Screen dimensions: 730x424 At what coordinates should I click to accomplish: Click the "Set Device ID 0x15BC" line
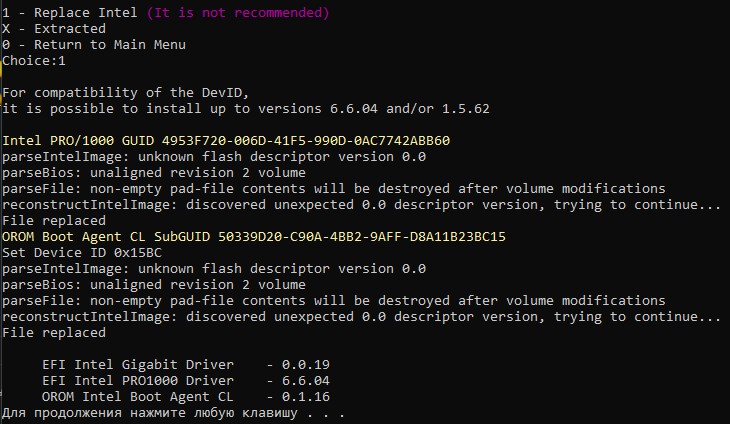tap(78, 253)
